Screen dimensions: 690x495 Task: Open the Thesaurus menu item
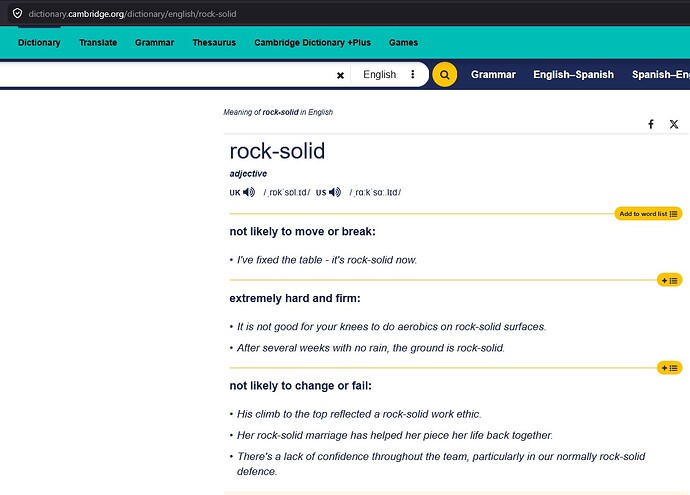click(214, 43)
